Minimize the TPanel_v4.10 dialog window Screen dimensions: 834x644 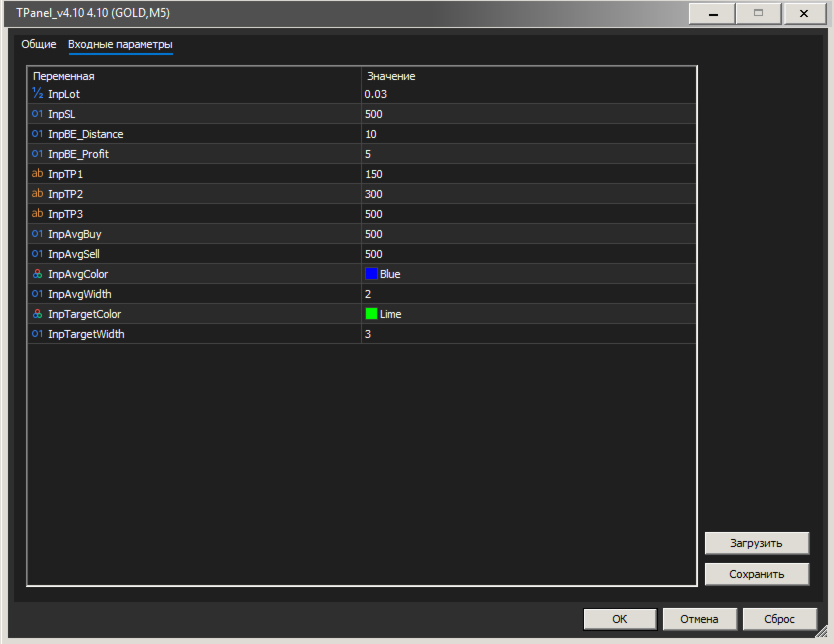click(x=713, y=13)
